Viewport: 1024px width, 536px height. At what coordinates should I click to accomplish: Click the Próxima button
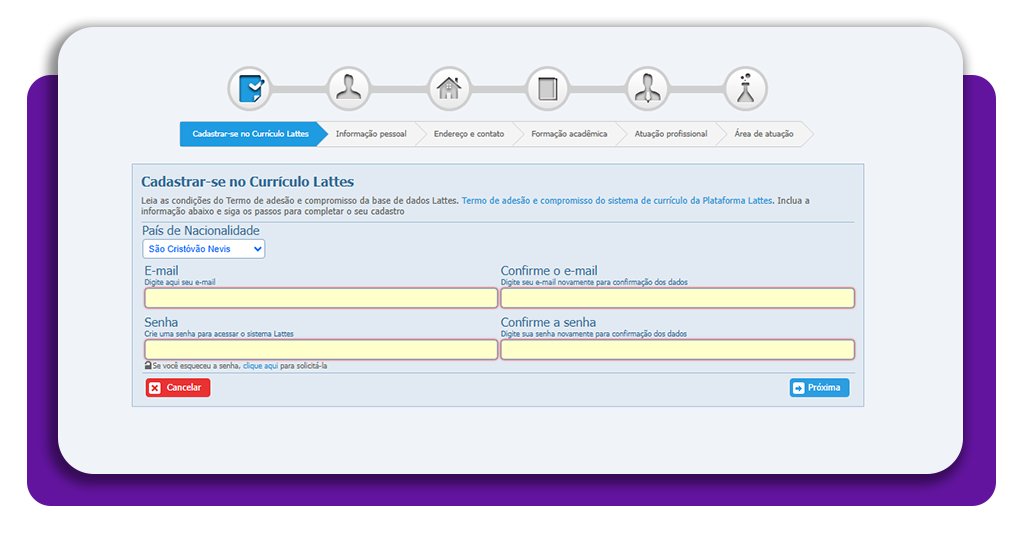point(819,388)
